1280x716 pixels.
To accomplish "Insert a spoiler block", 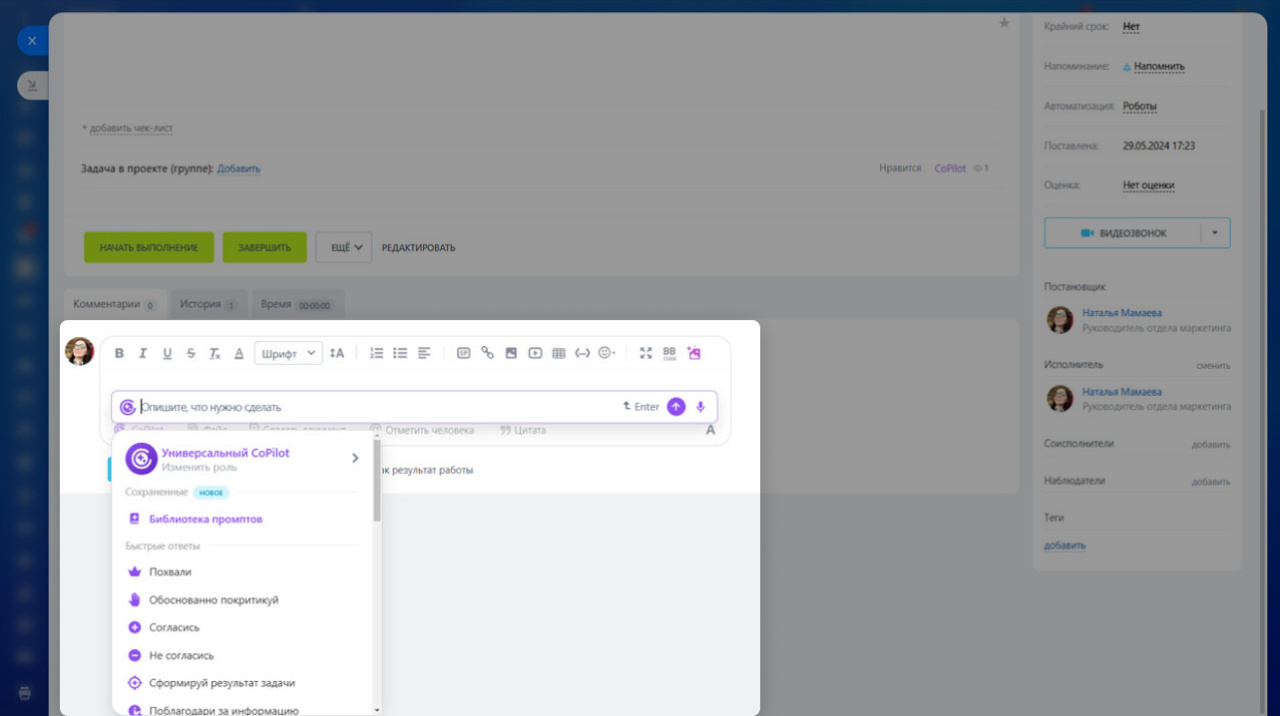I will click(x=464, y=353).
